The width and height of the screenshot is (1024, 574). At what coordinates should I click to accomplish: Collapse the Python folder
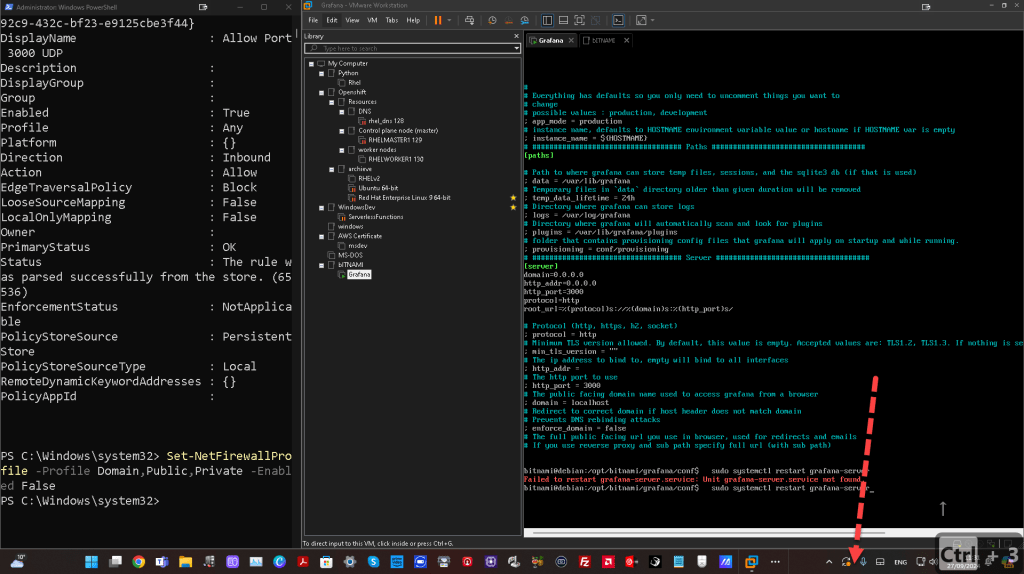321,74
